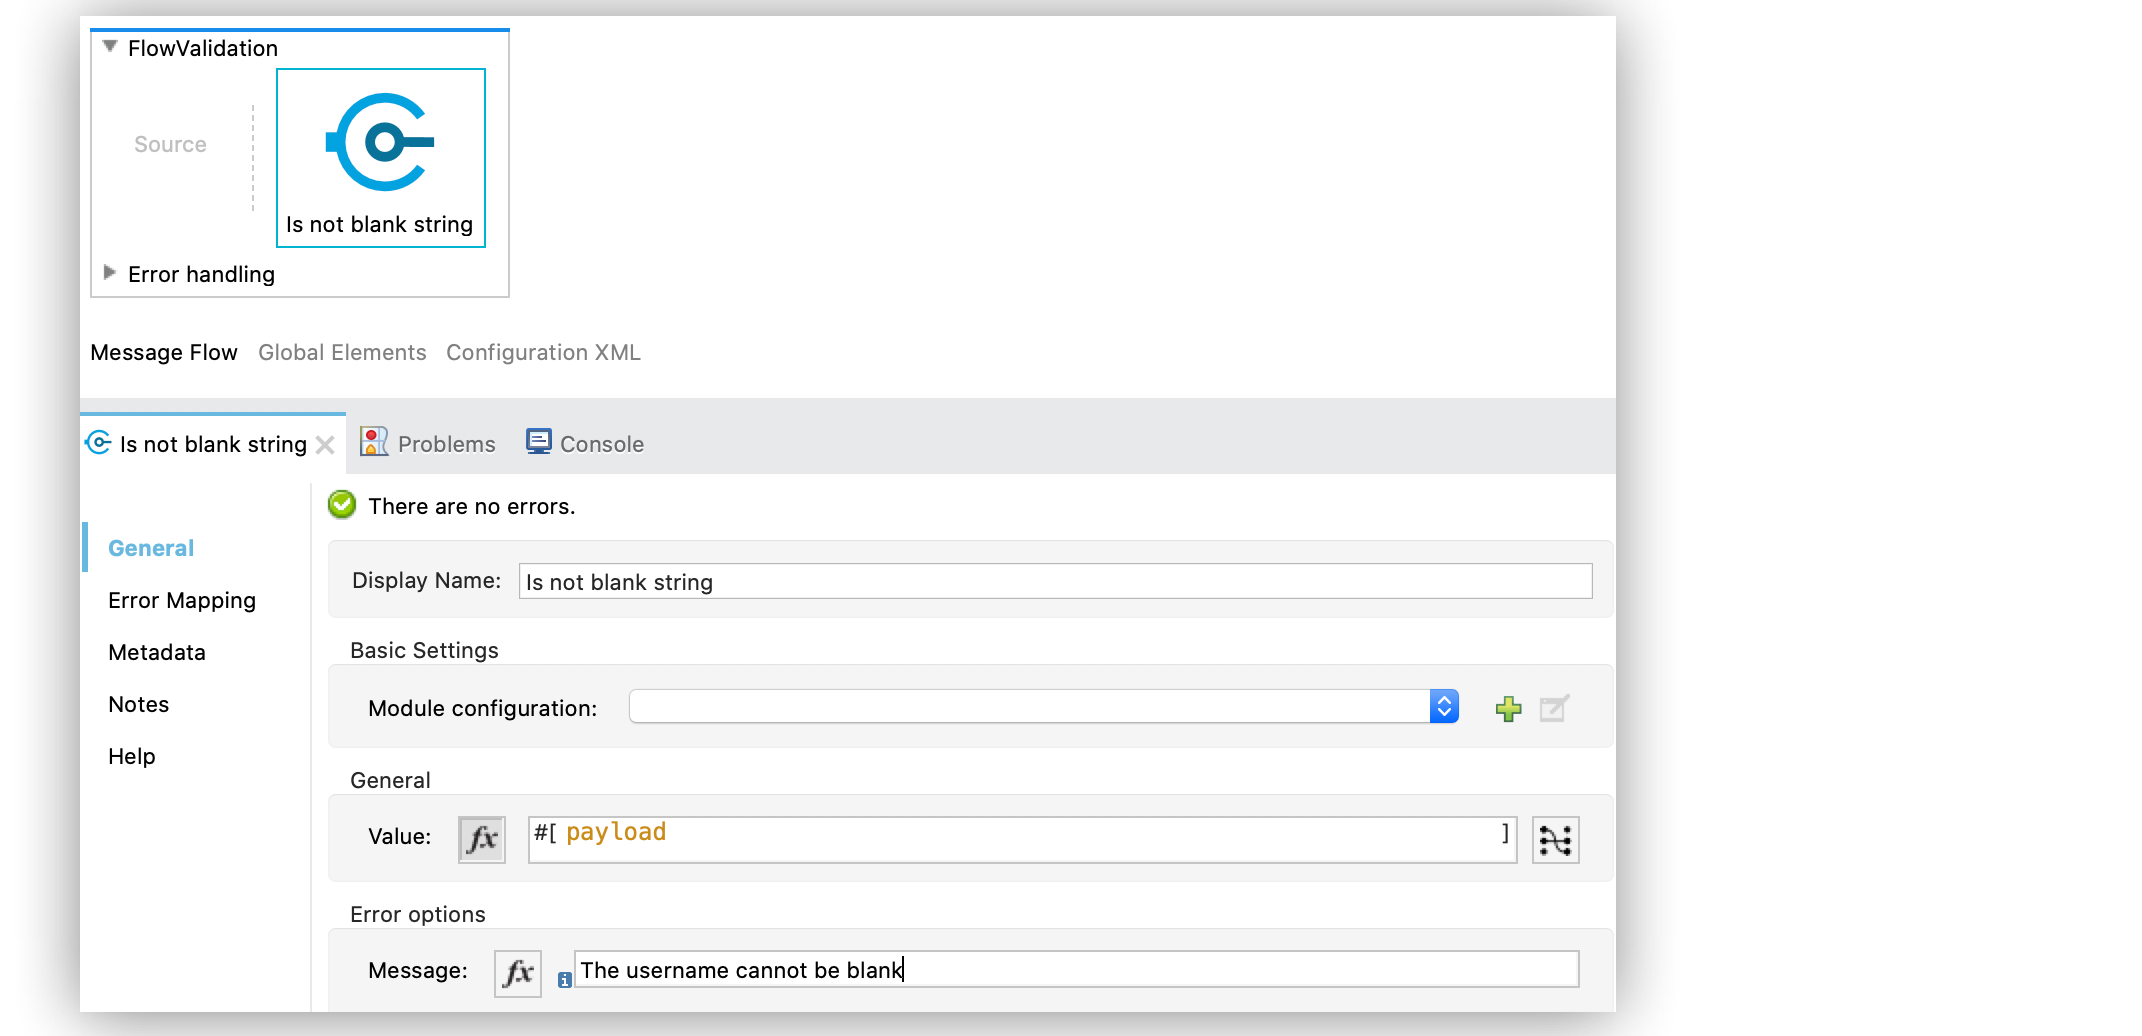
Task: Toggle expression mode for the Message field
Action: 517,969
